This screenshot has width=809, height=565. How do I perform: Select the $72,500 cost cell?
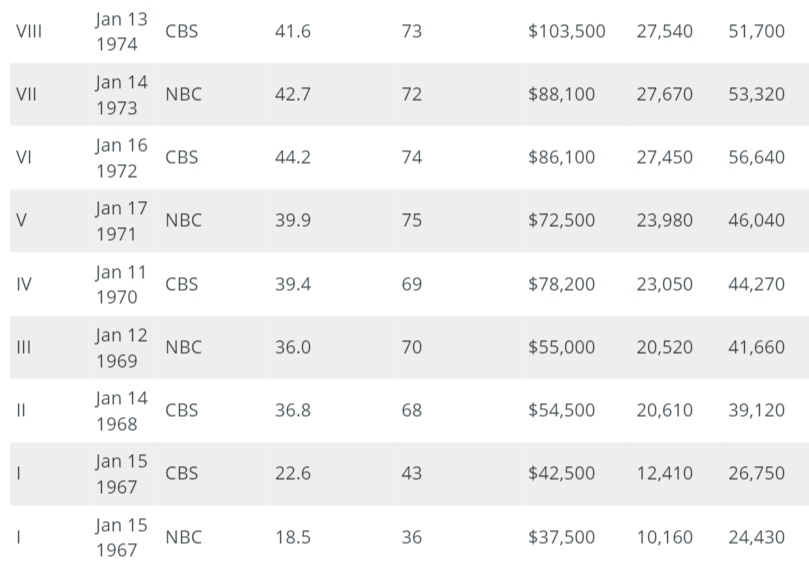click(561, 220)
